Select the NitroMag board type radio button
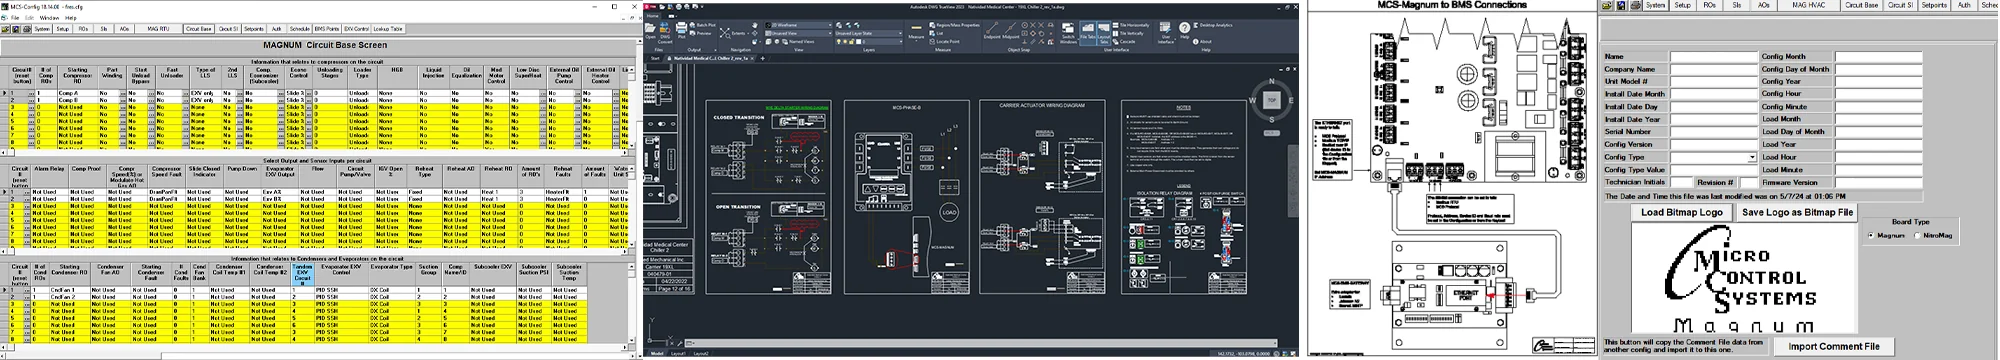2000x360 pixels. coord(1917,235)
